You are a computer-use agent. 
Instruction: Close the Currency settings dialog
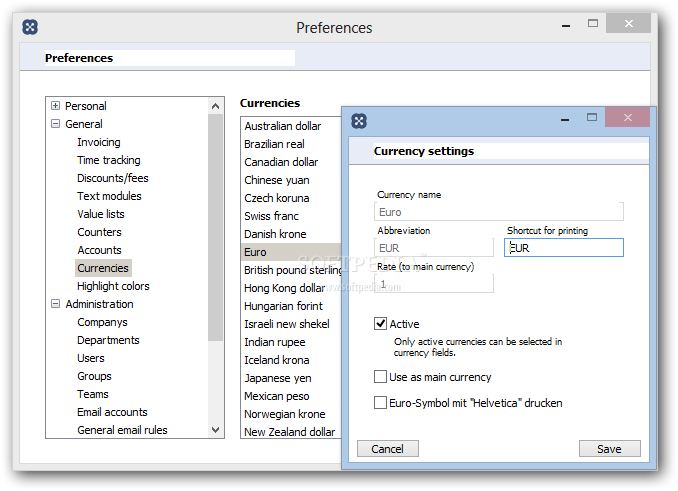pyautogui.click(x=627, y=117)
